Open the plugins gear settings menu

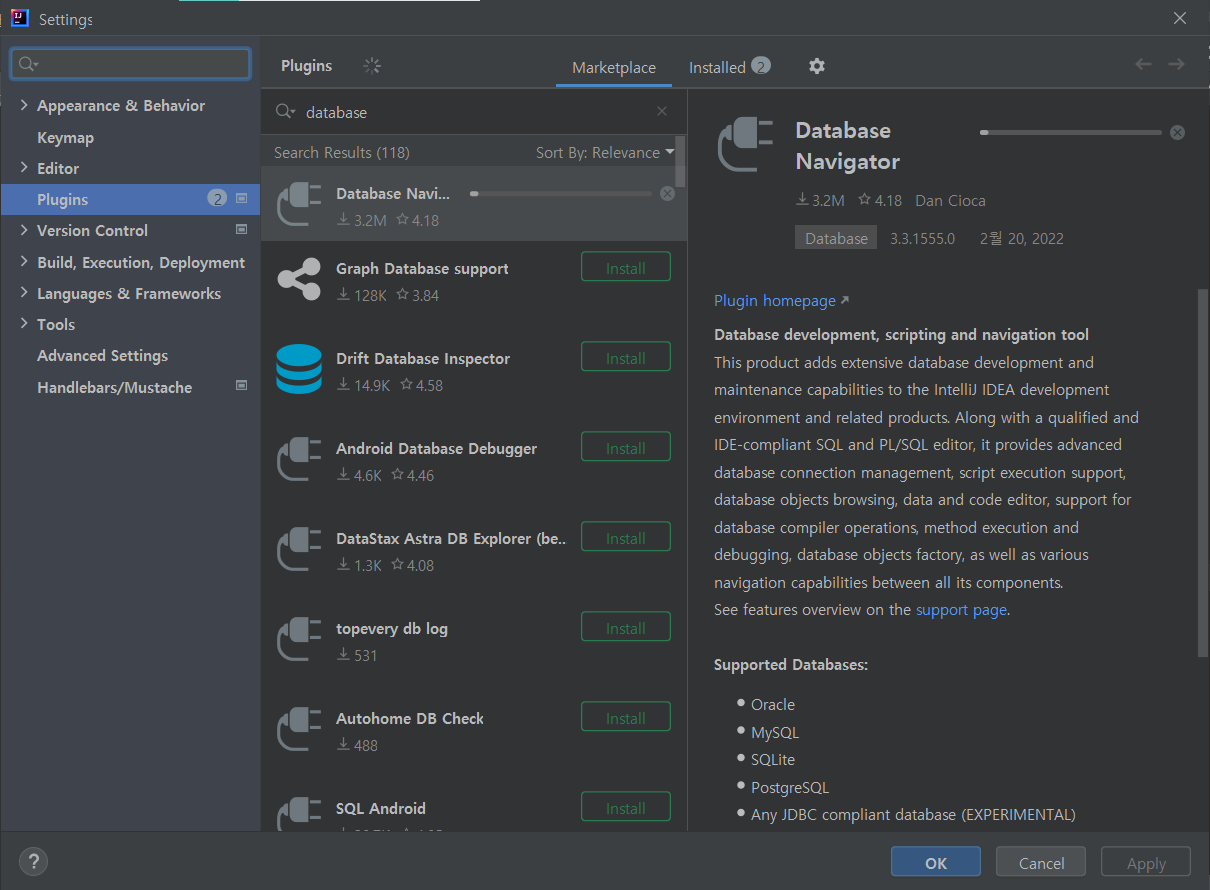pos(817,66)
